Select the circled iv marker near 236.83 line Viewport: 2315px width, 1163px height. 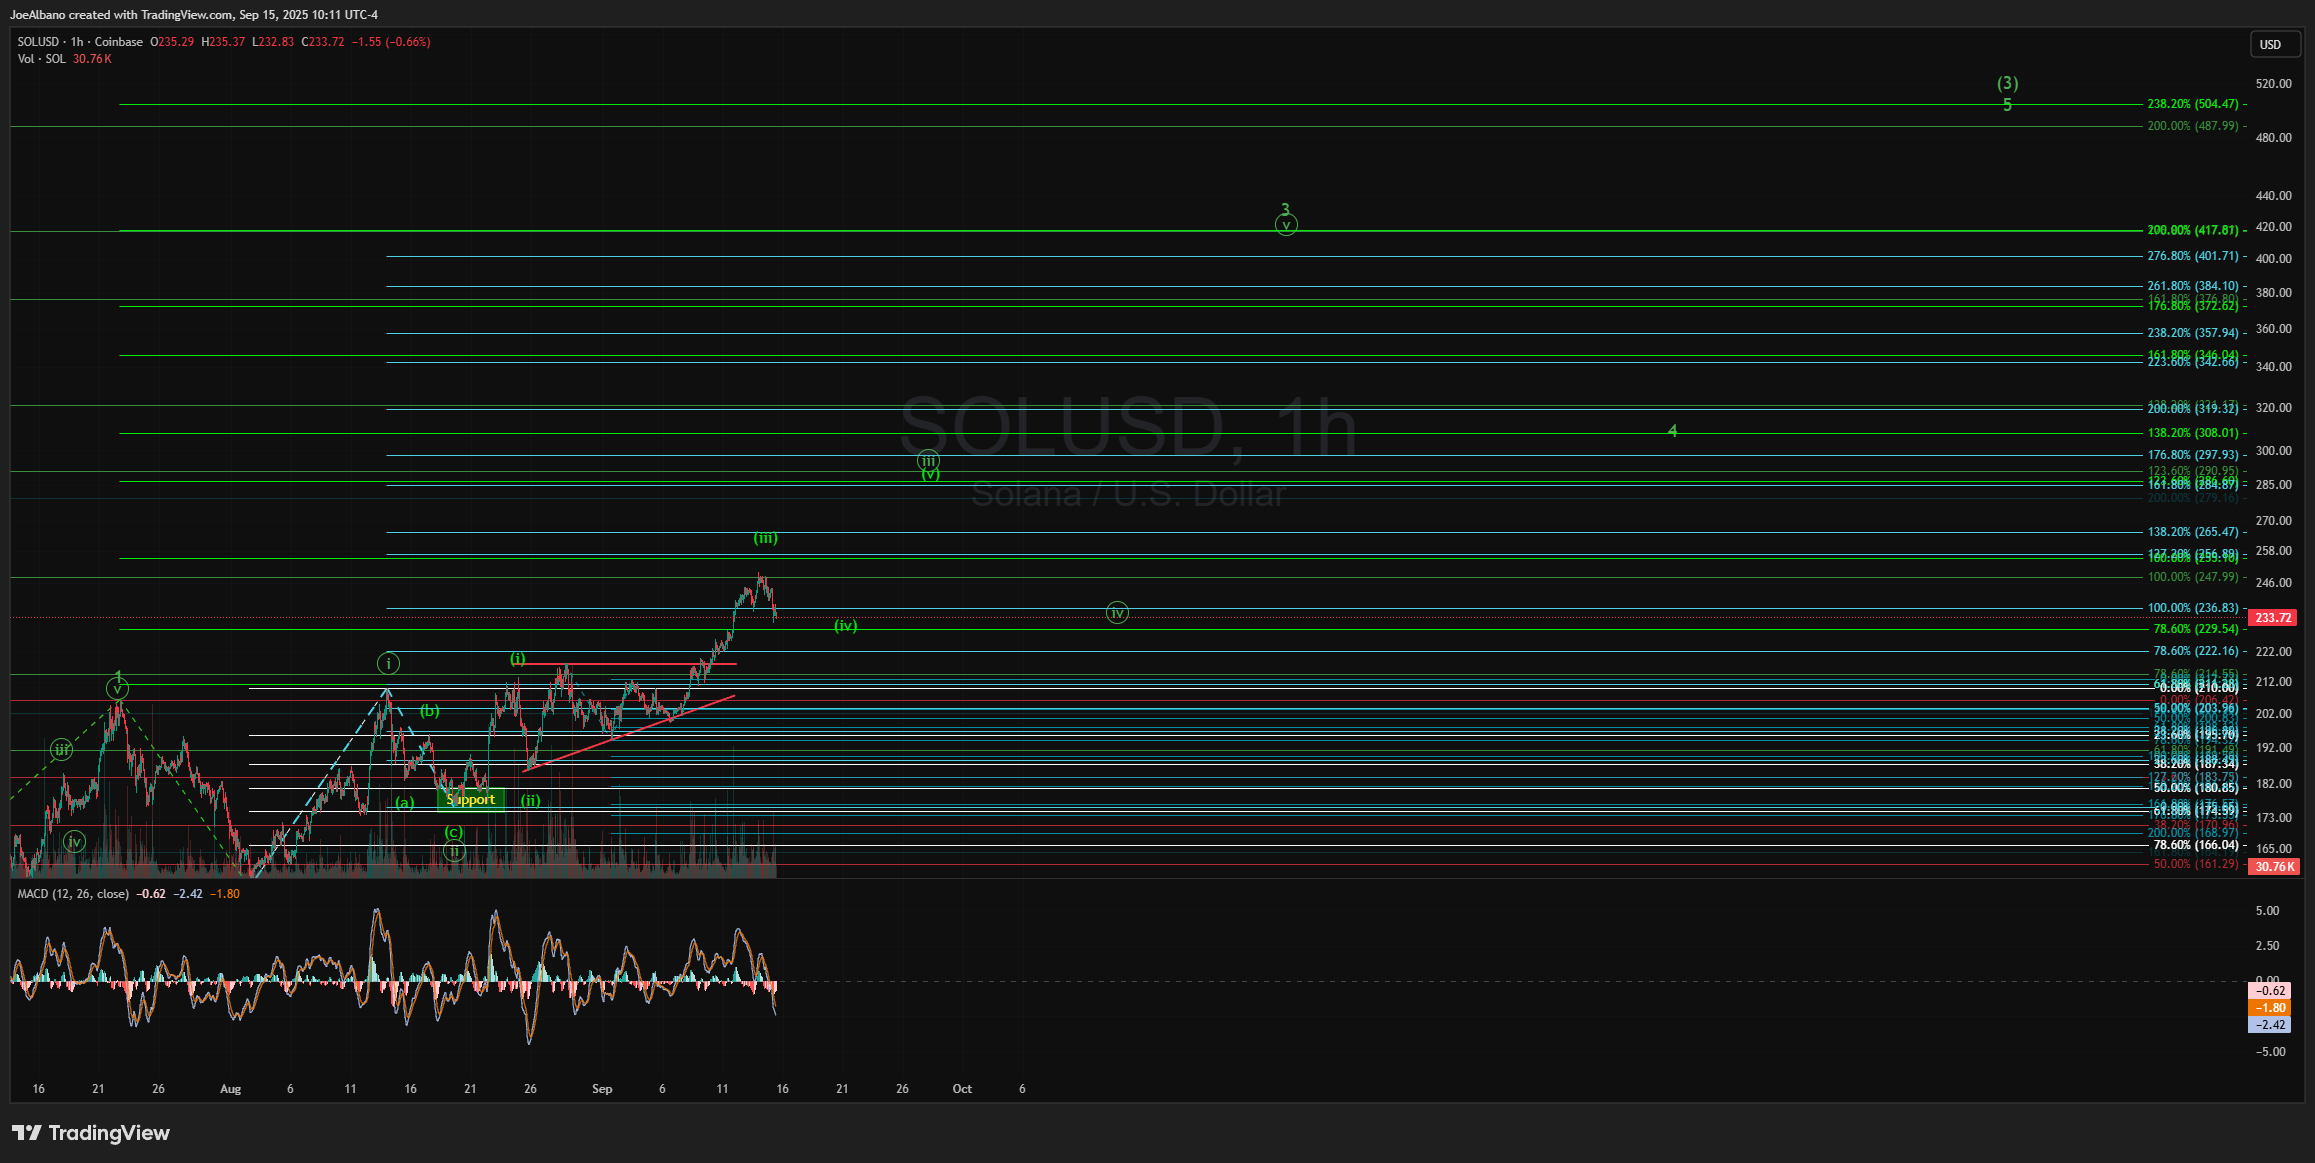1117,613
